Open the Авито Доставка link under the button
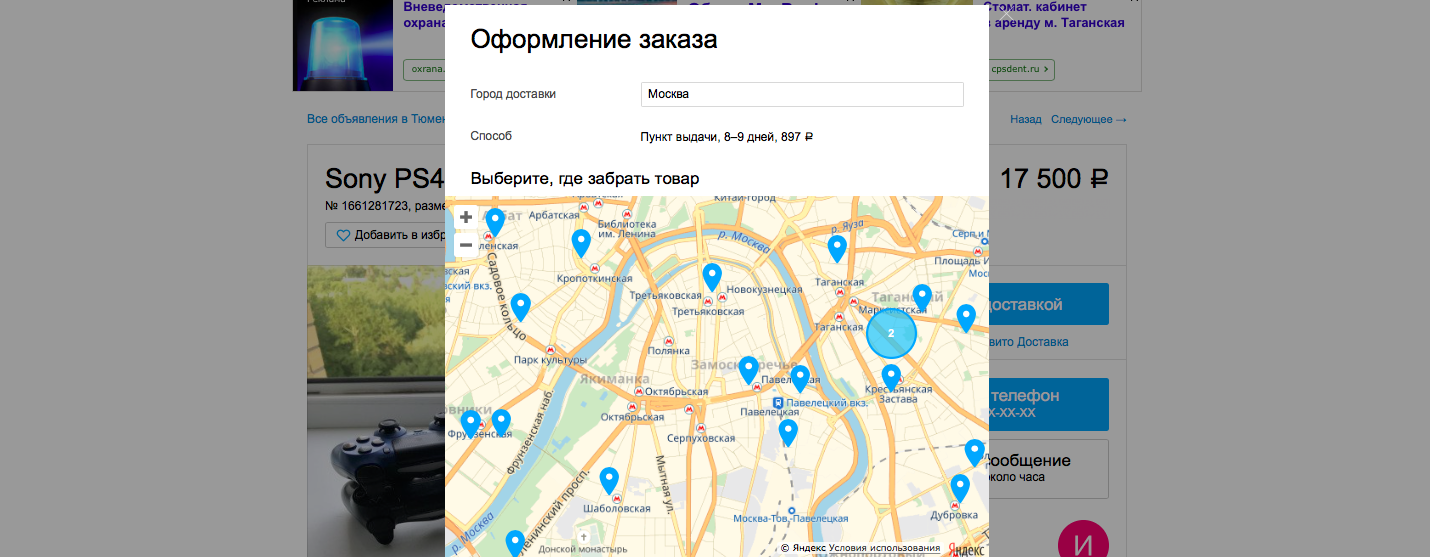The height and width of the screenshot is (557, 1430). click(1028, 342)
